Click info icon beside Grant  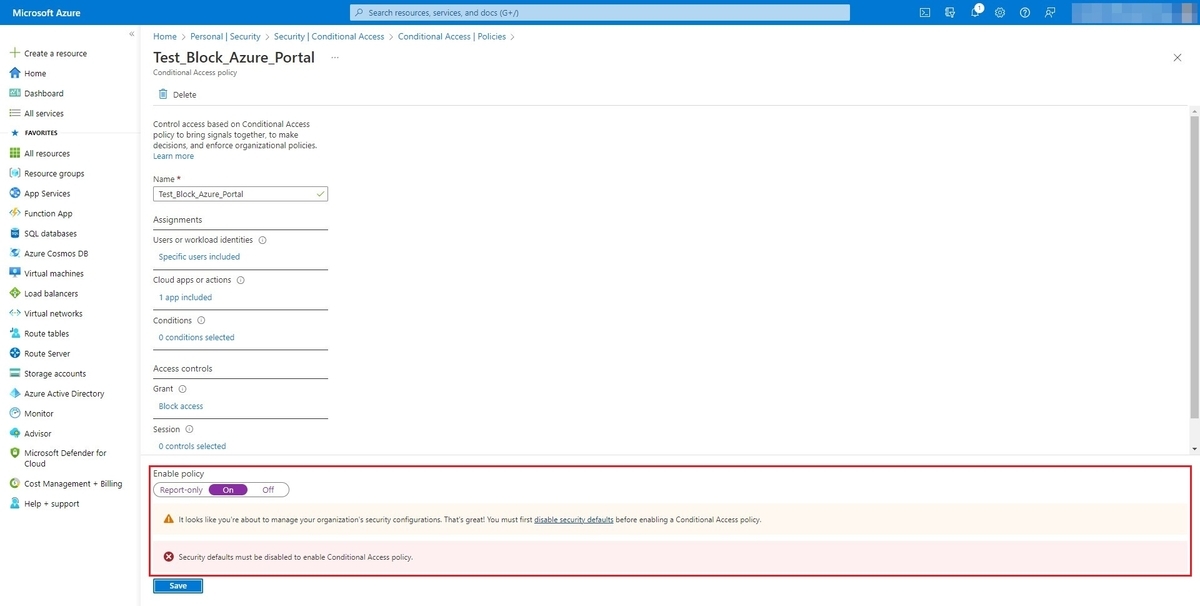(x=182, y=388)
